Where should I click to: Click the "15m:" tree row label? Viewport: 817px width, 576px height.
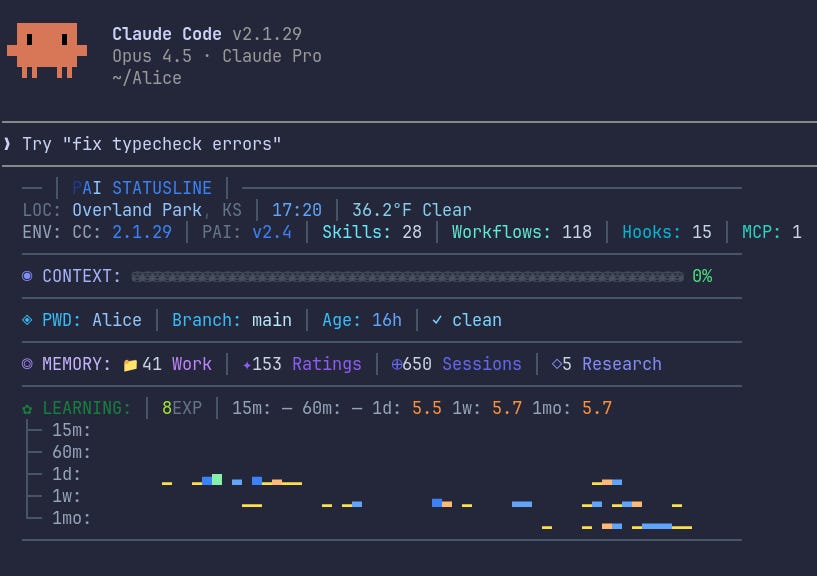click(71, 430)
